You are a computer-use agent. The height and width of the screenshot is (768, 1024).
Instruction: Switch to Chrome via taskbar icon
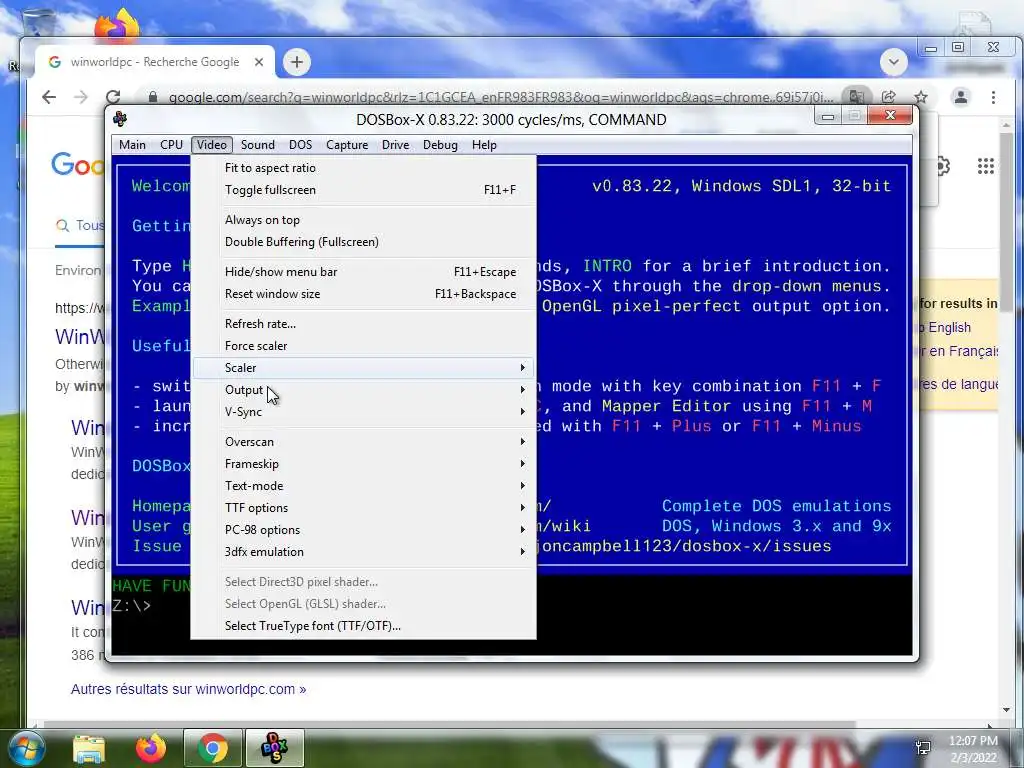pos(212,748)
